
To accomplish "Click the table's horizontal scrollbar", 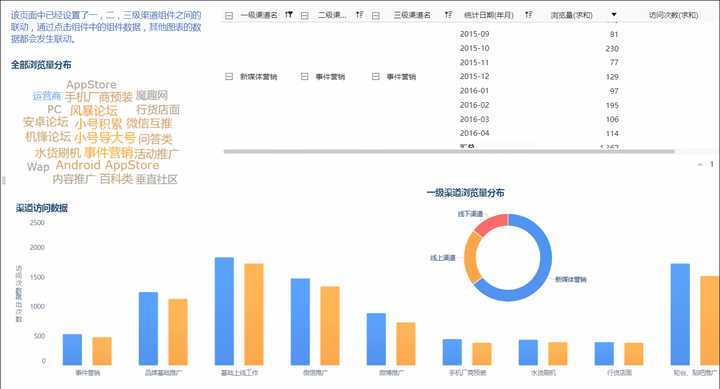I will click(449, 151).
